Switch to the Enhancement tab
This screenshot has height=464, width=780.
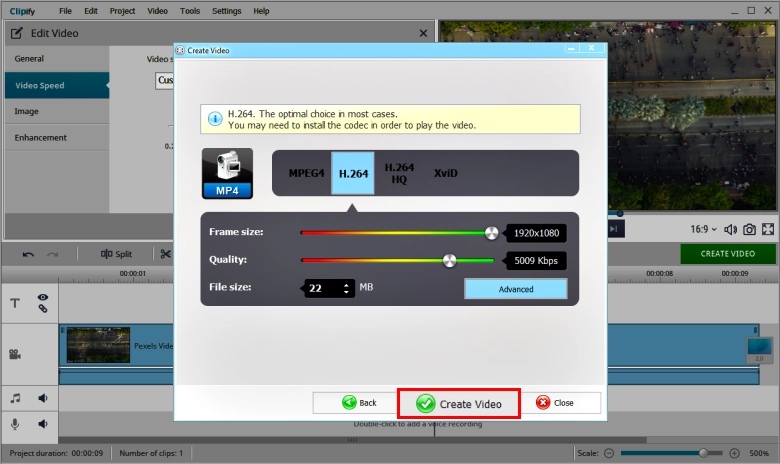click(57, 137)
